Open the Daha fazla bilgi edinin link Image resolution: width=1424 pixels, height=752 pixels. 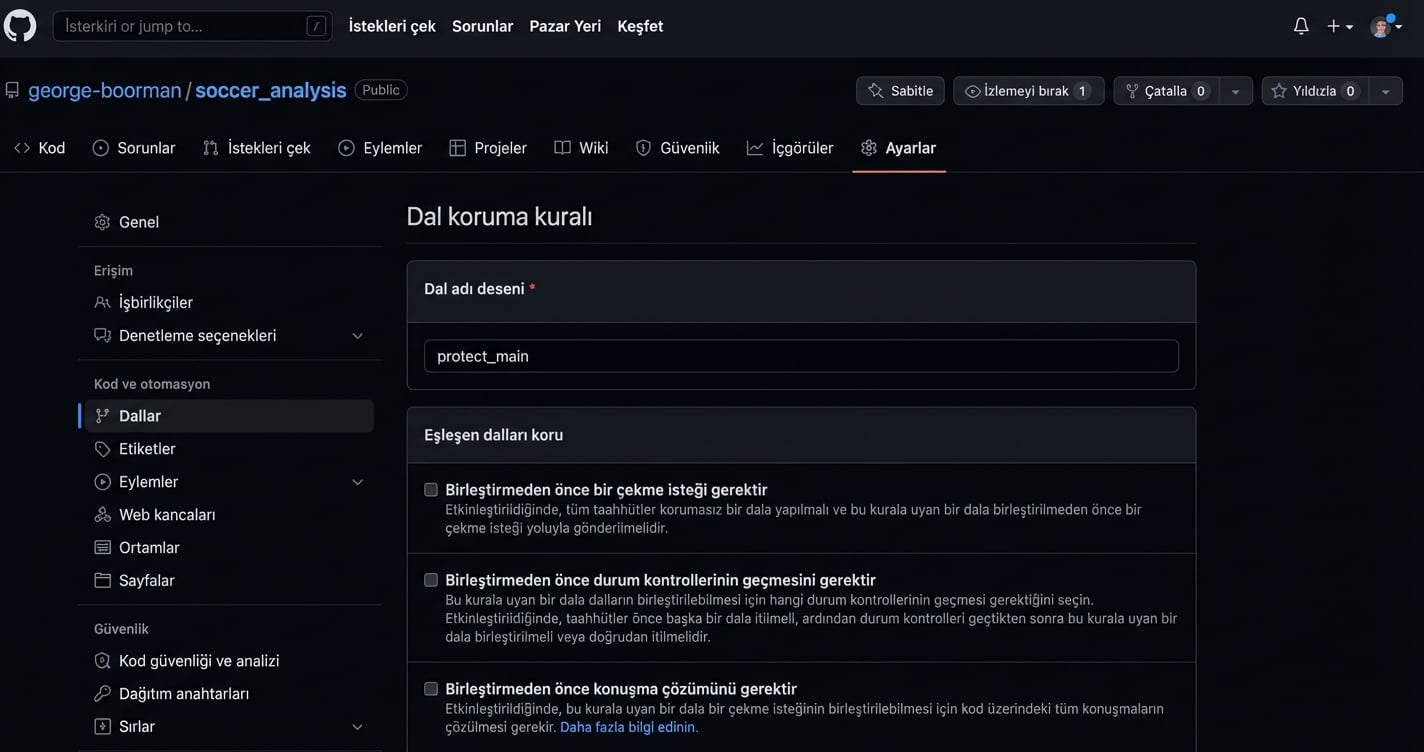[628, 727]
